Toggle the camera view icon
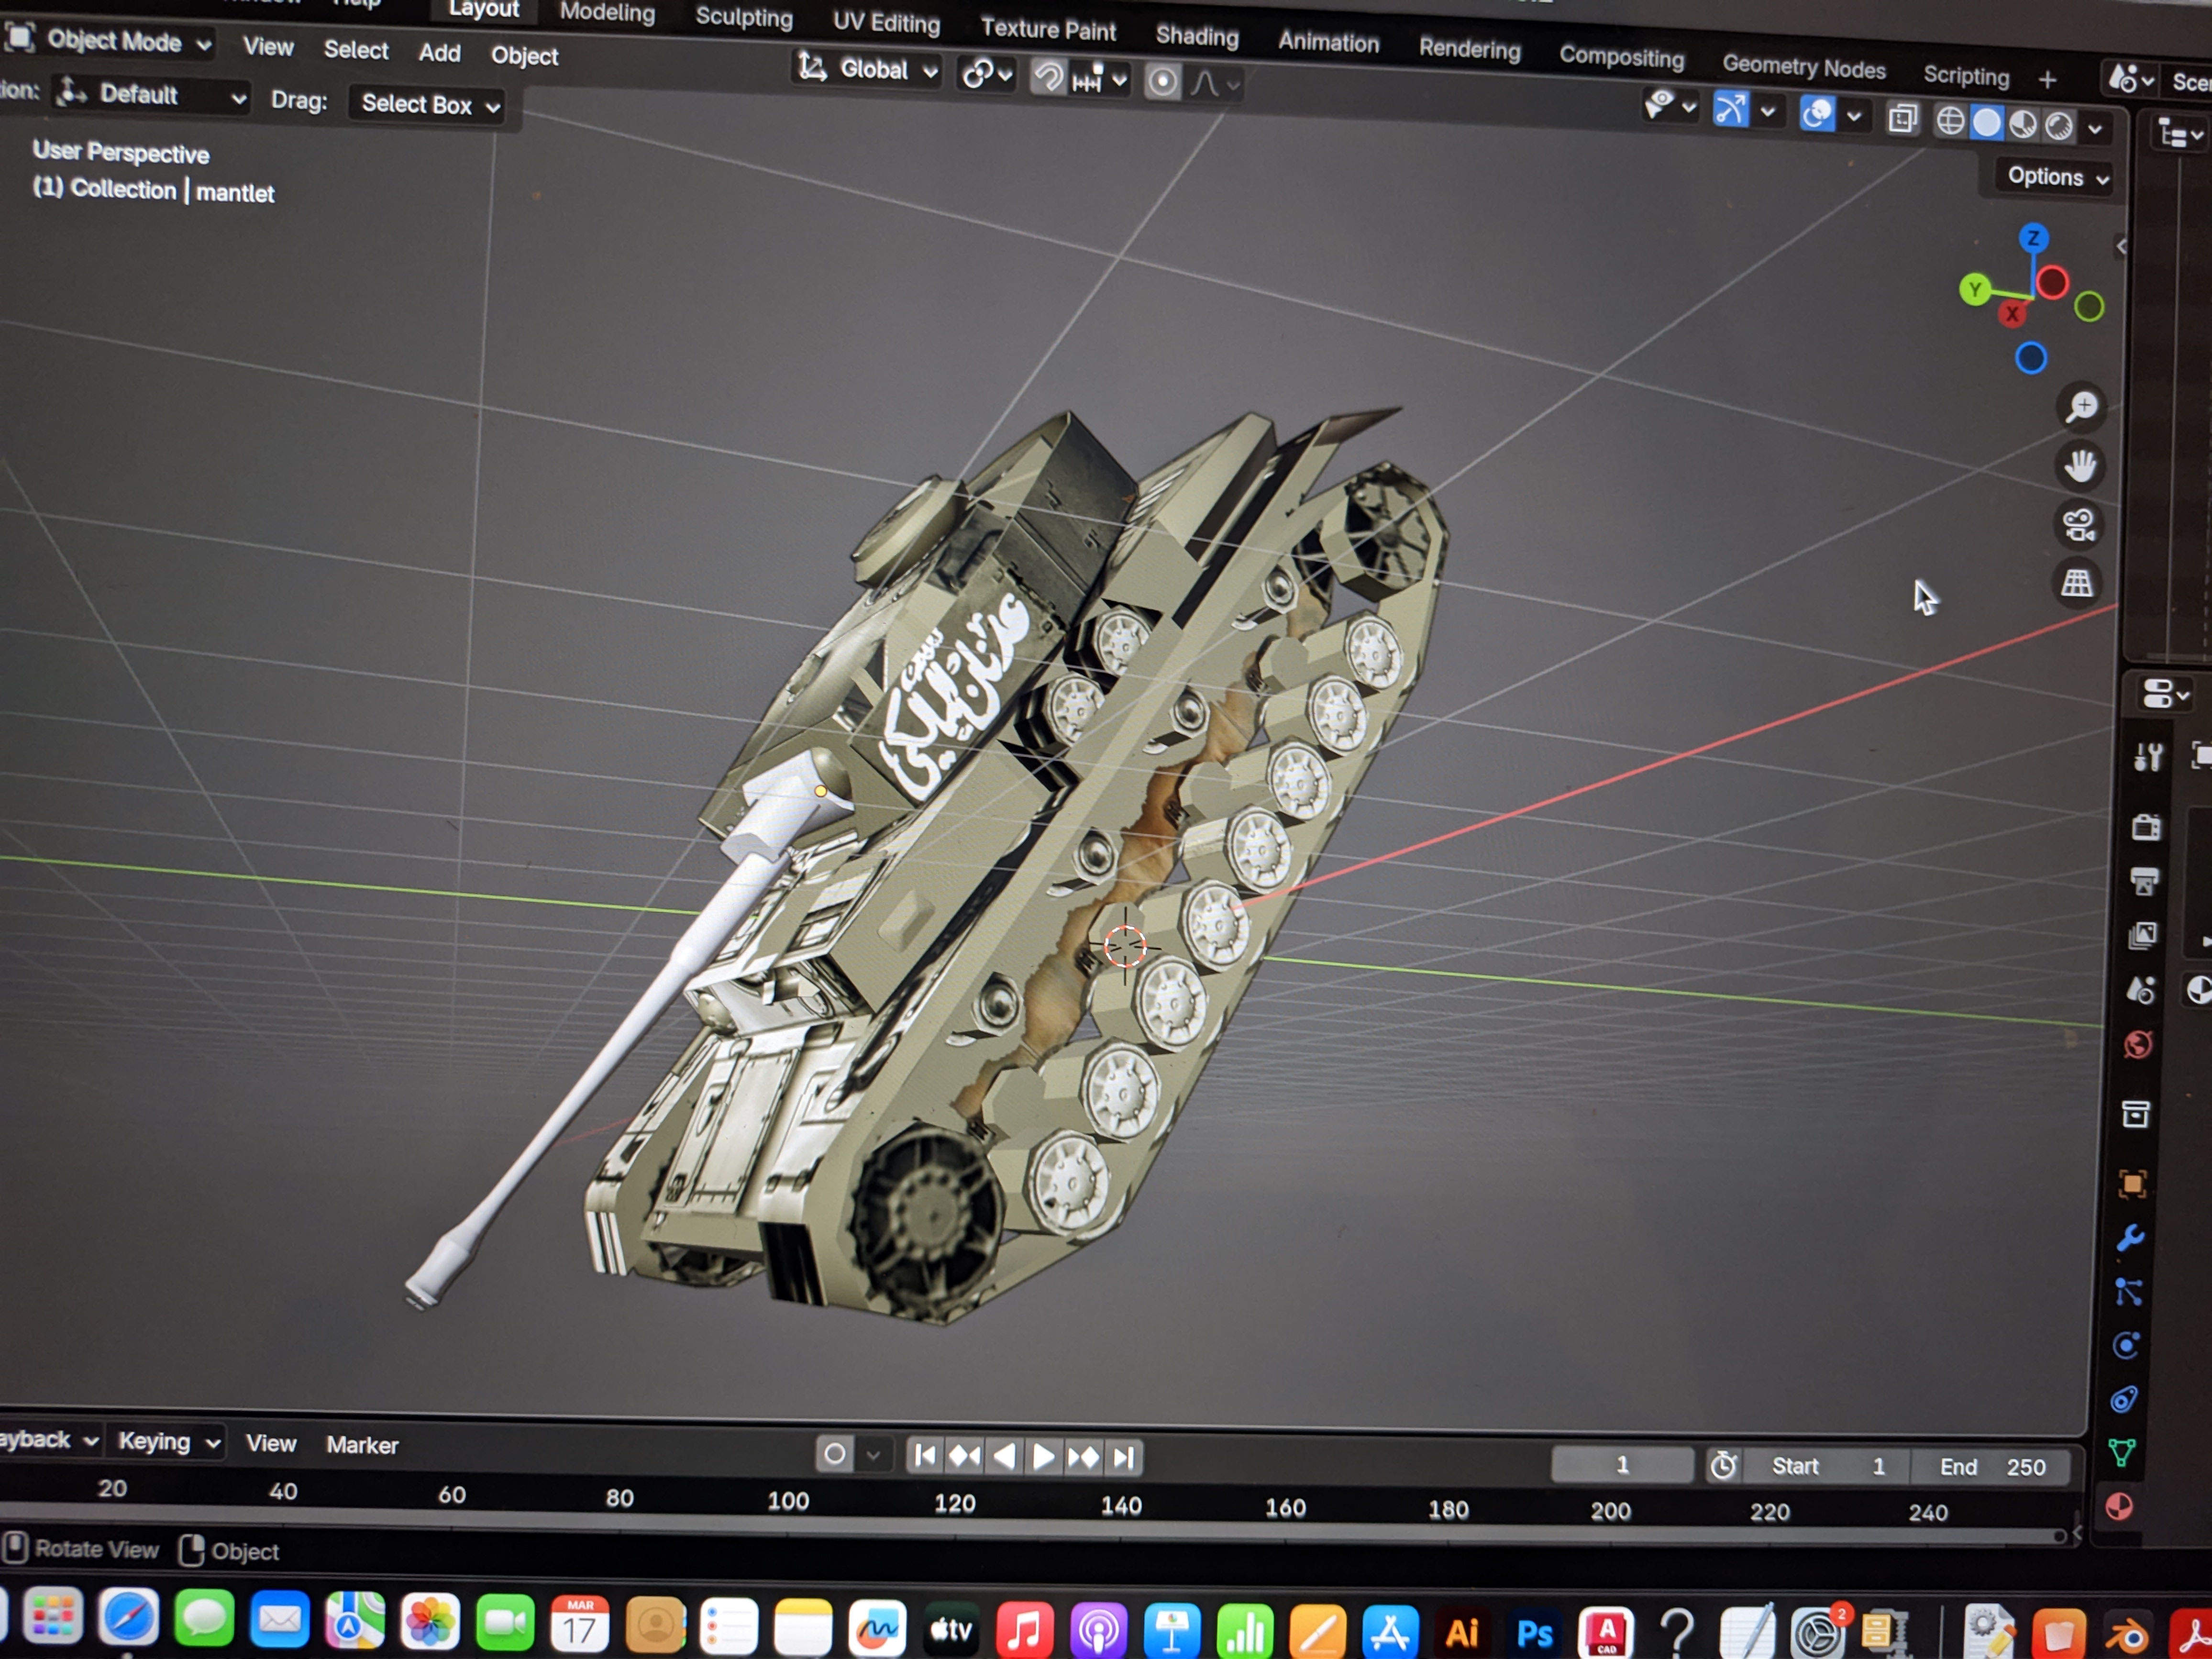 click(x=2079, y=524)
